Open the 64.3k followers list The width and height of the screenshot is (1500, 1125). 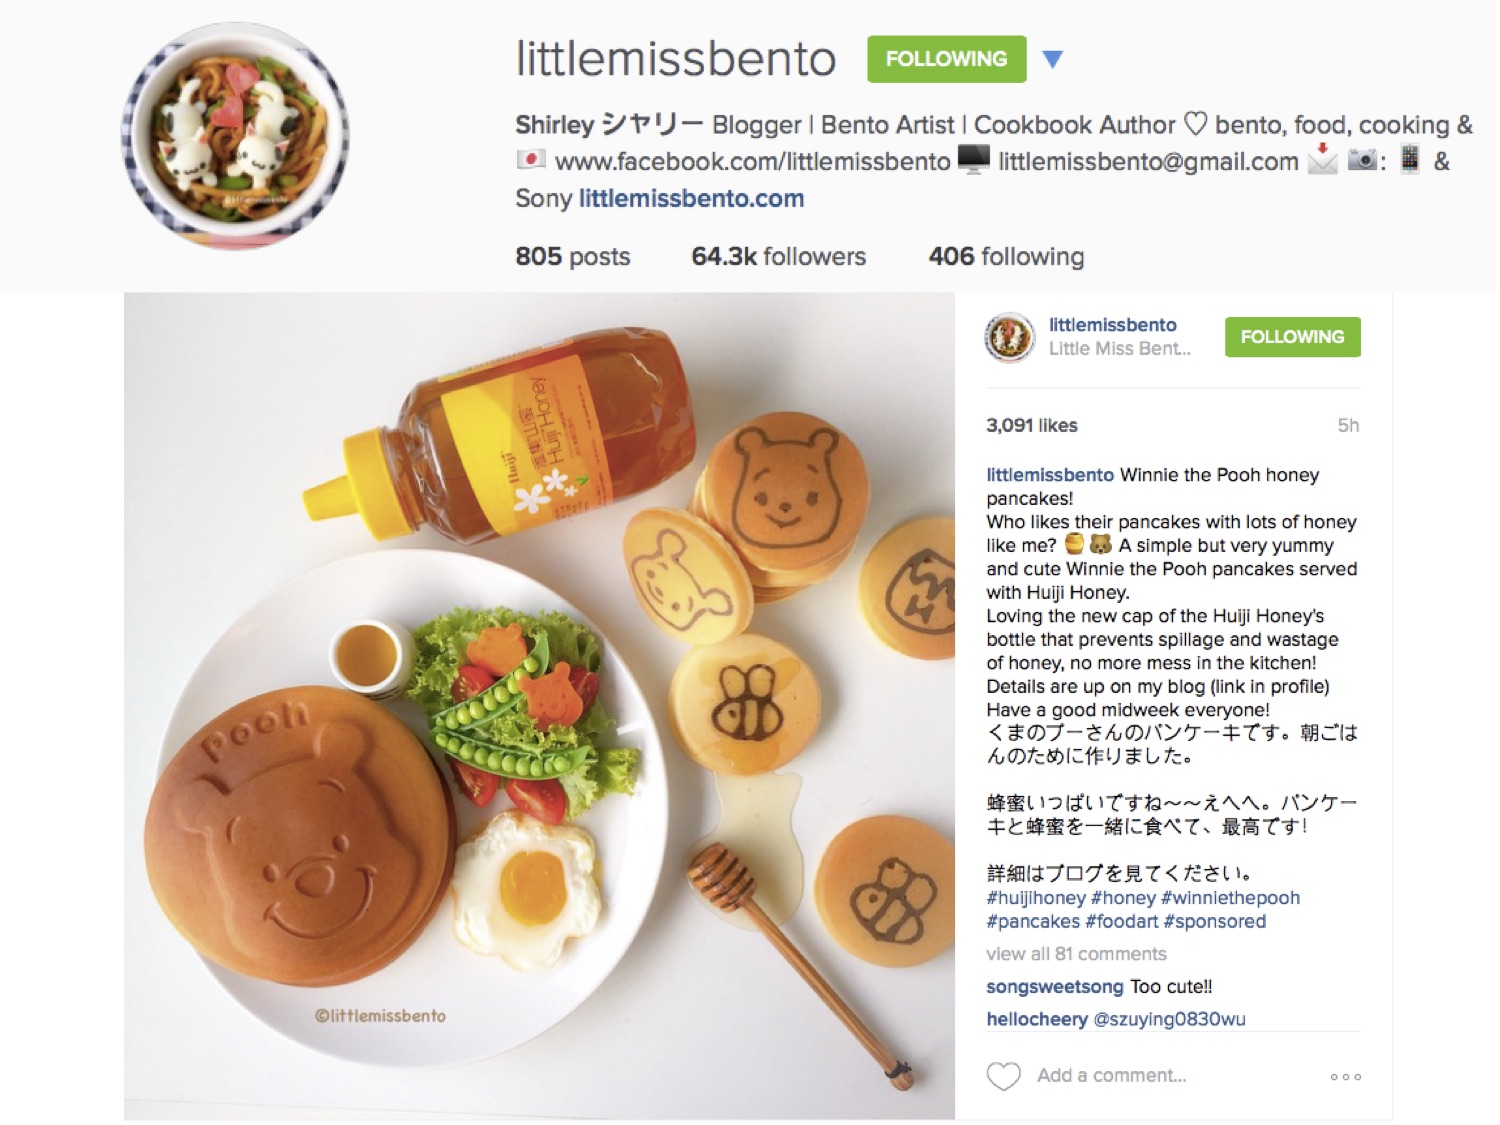pyautogui.click(x=778, y=257)
